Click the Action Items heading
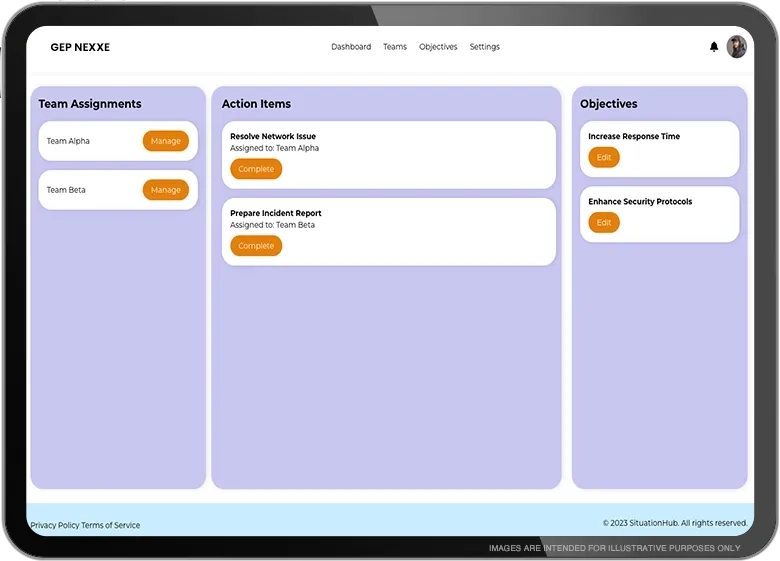The height and width of the screenshot is (561, 780). click(x=257, y=104)
